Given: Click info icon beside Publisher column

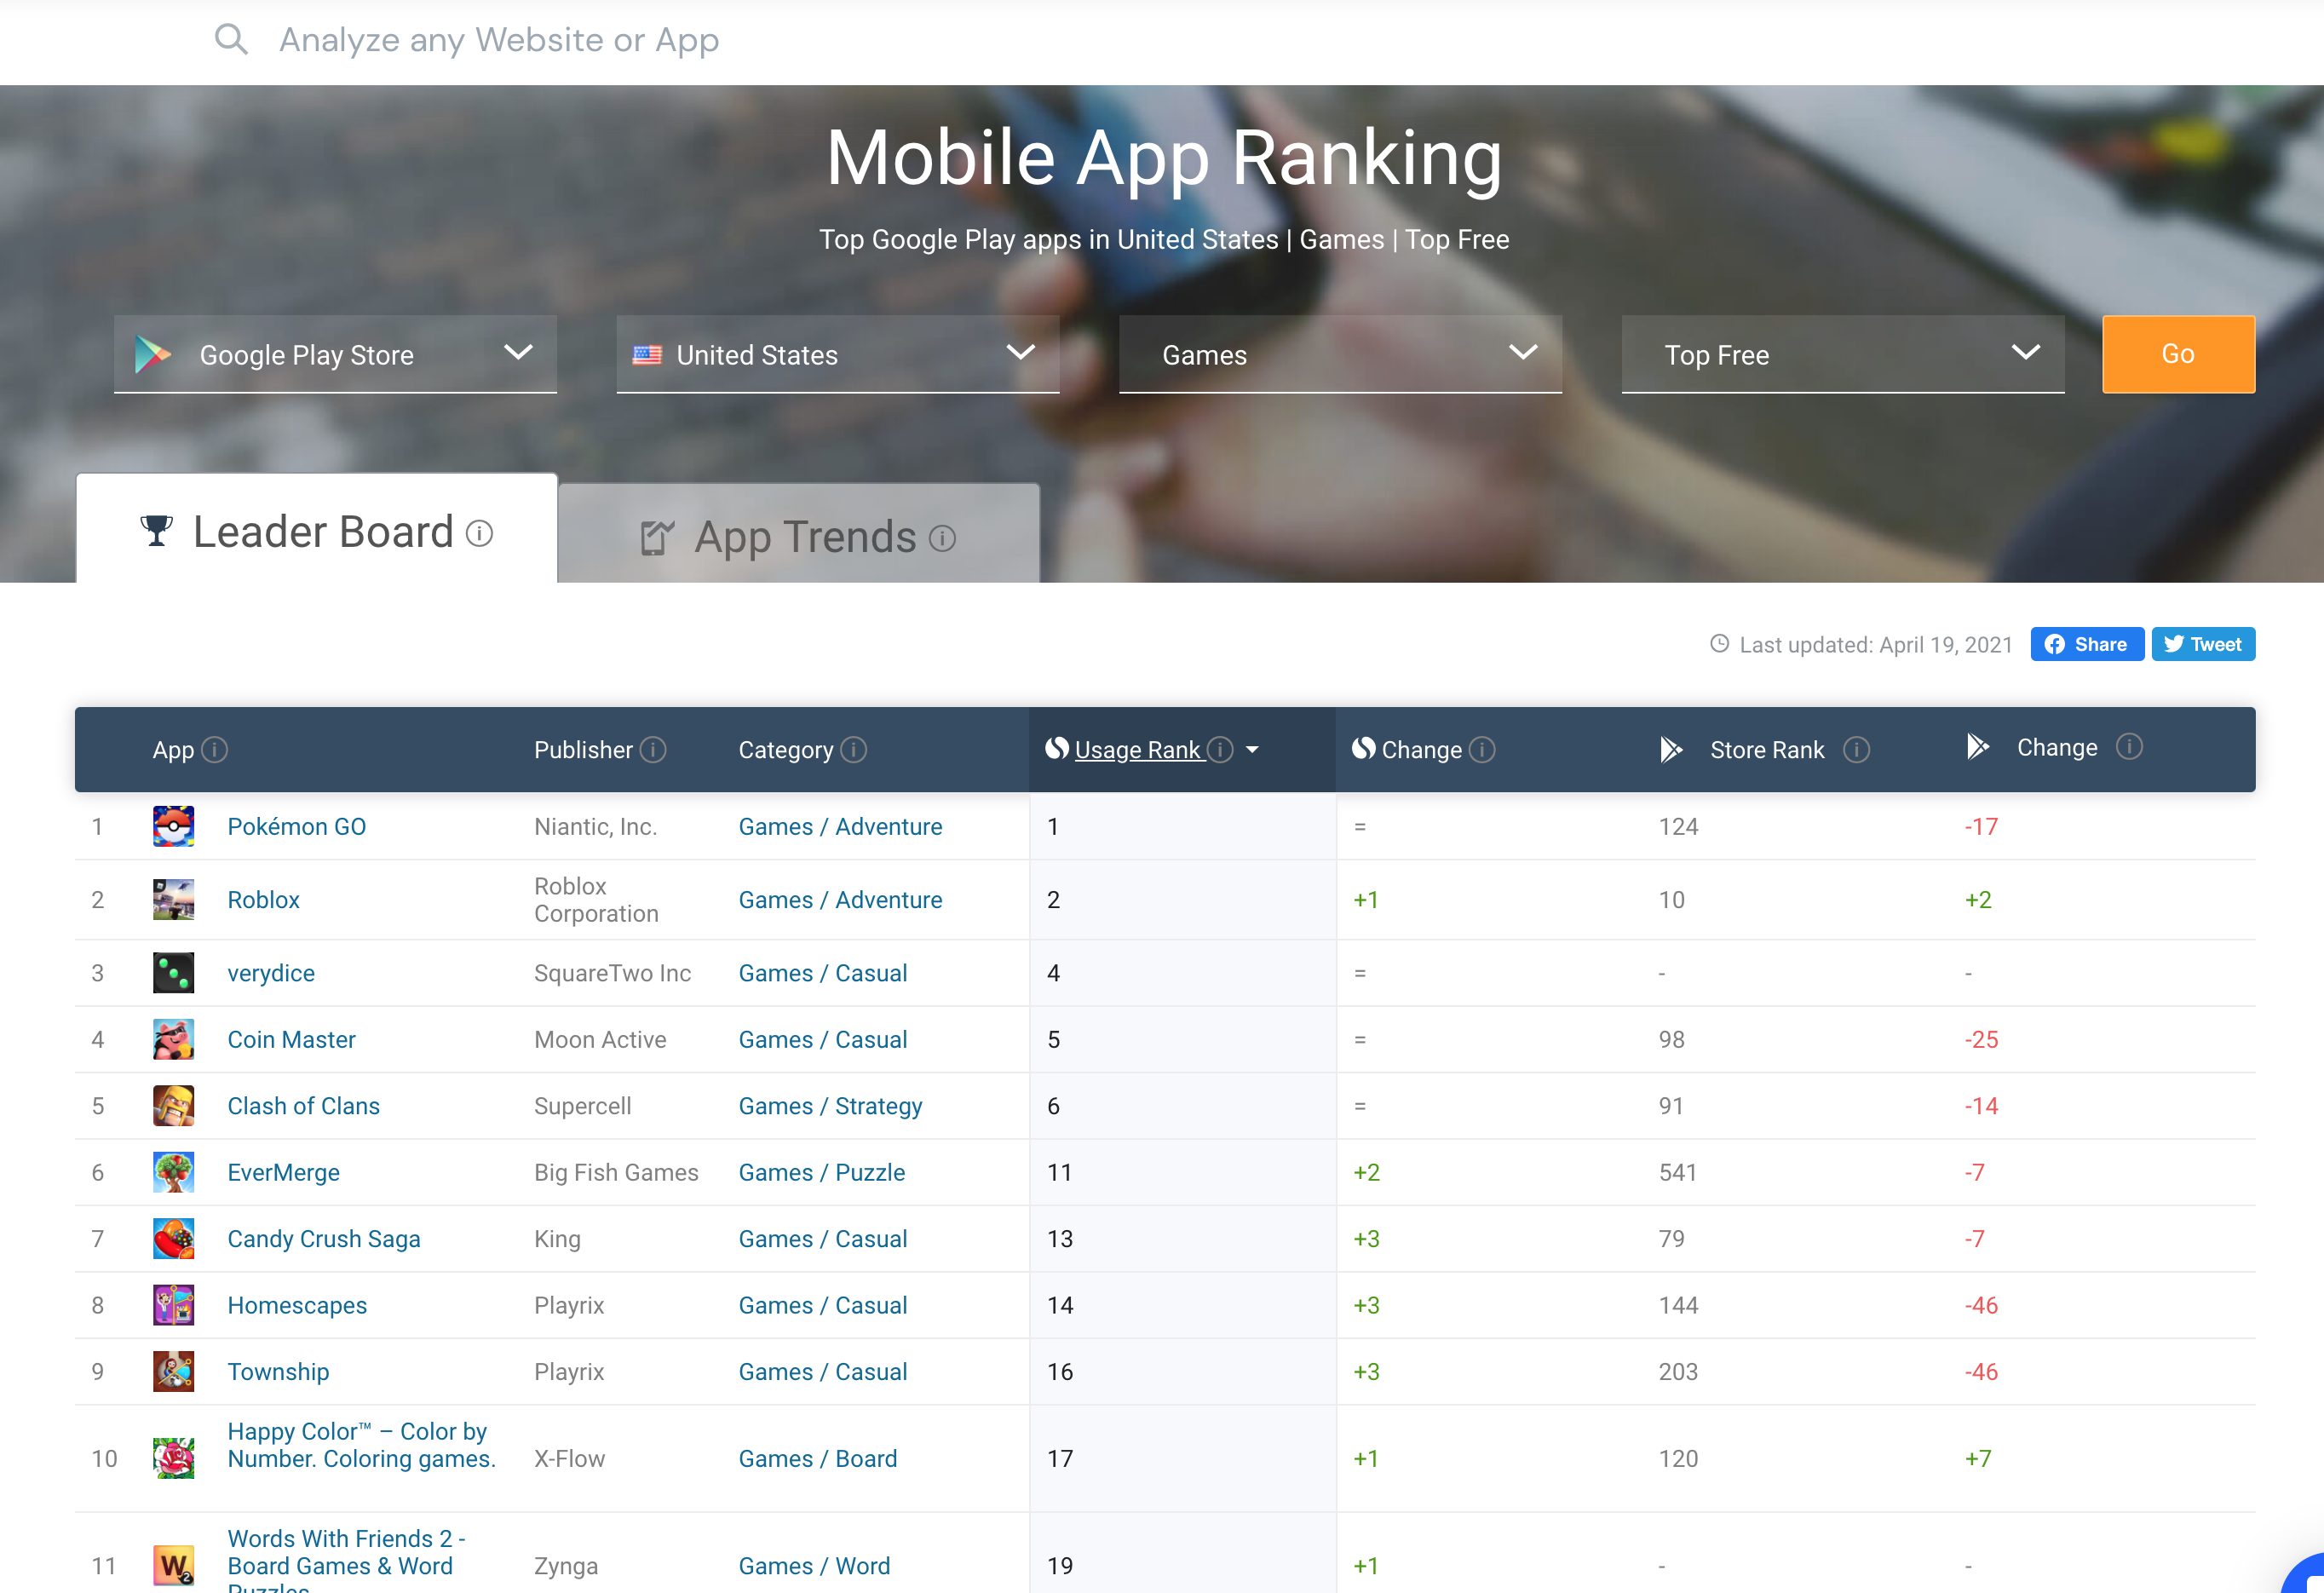Looking at the screenshot, I should 653,749.
